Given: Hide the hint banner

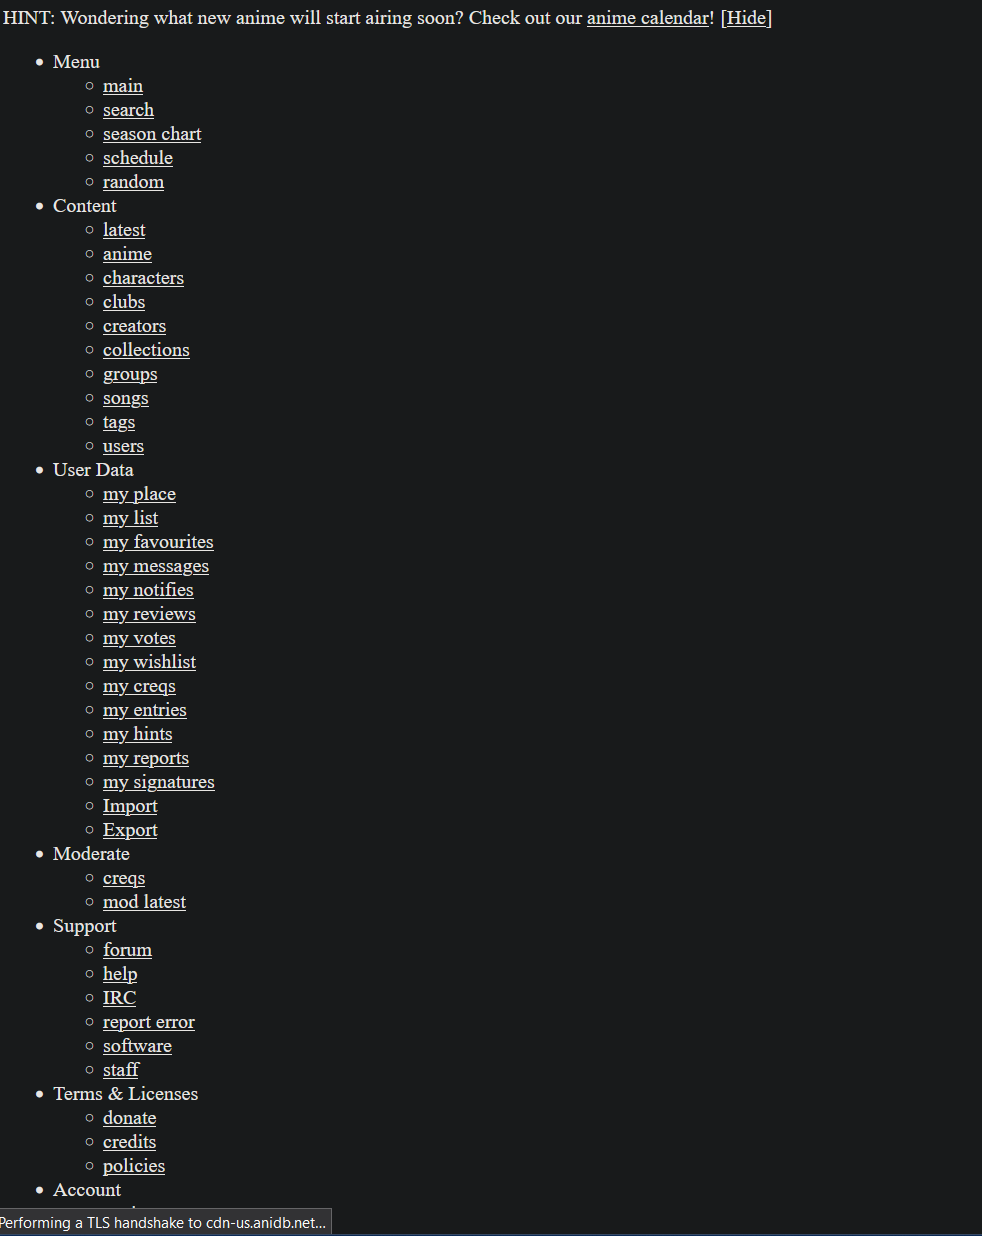Looking at the screenshot, I should tap(746, 18).
